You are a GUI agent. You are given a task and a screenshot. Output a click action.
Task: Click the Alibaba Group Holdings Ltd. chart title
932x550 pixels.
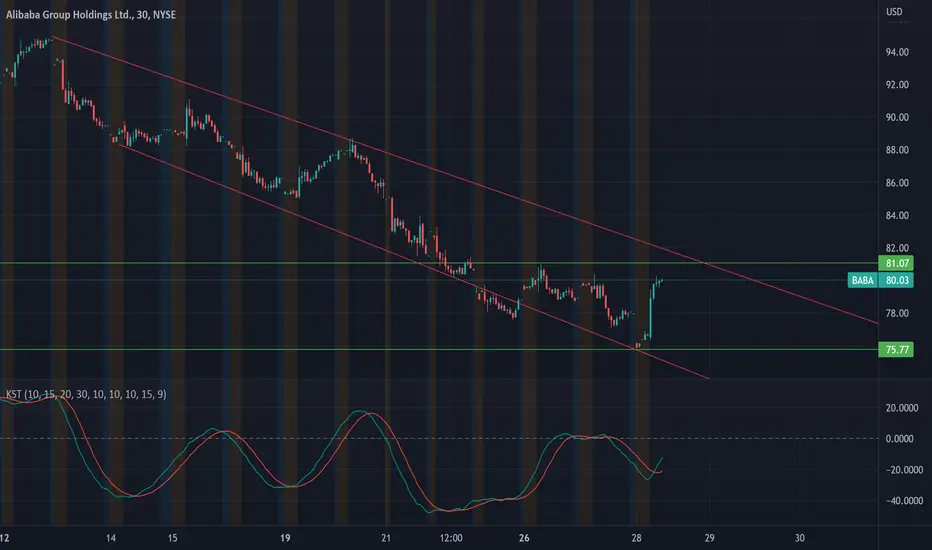(x=91, y=14)
